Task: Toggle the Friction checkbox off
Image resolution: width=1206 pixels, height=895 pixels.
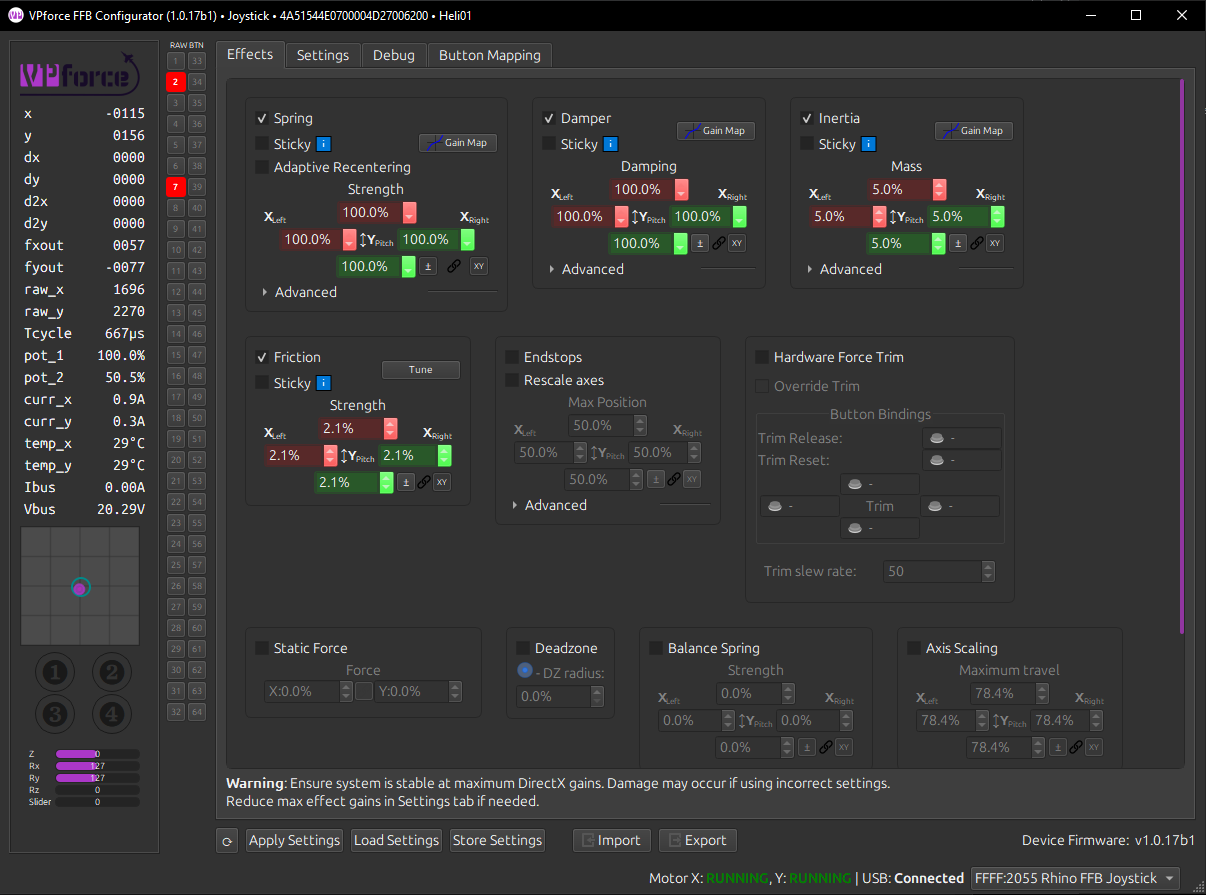Action: click(262, 357)
